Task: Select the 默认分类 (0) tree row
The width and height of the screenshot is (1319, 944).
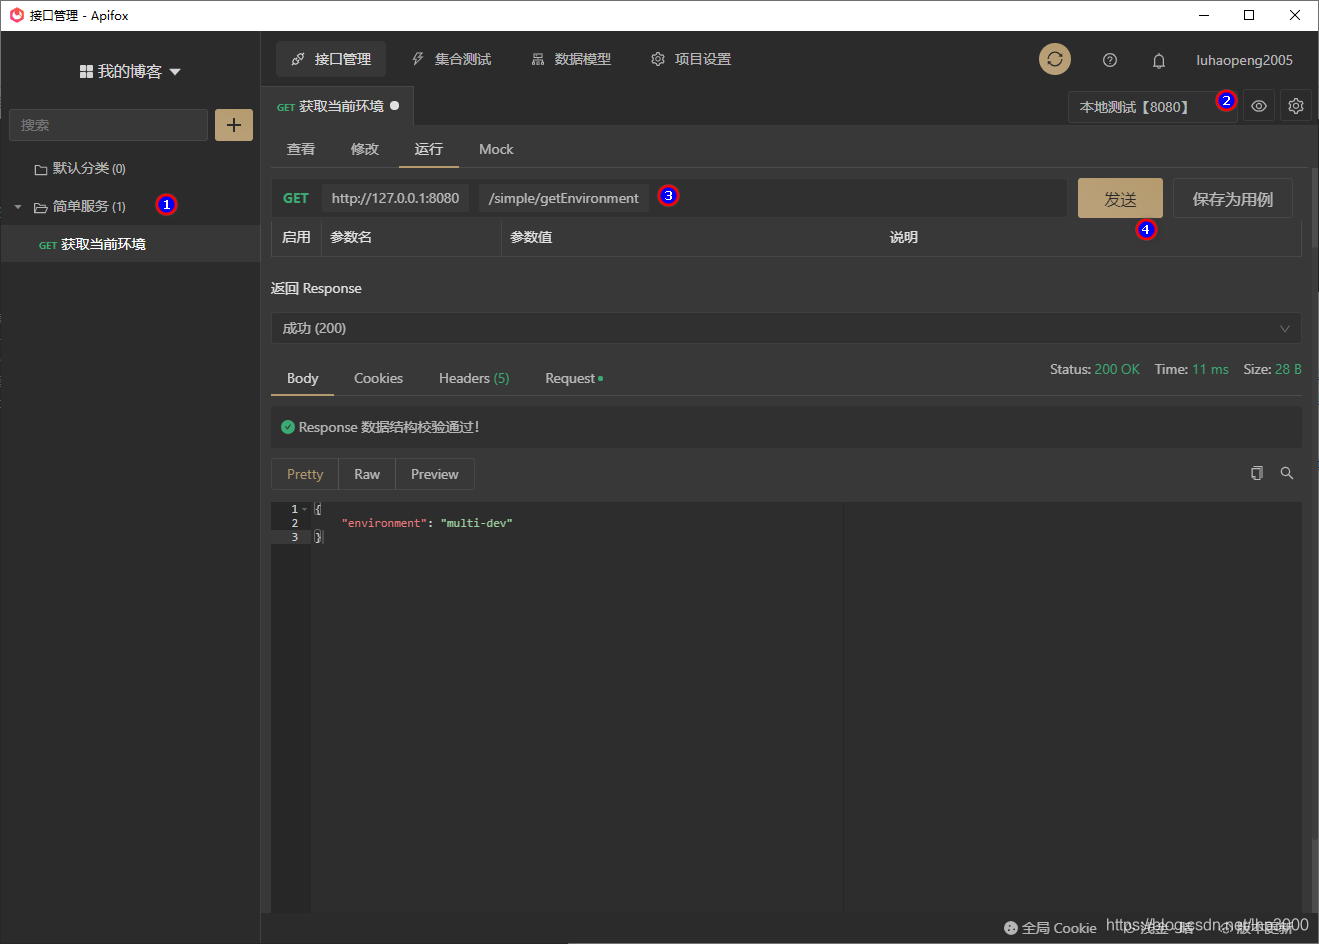Action: [x=130, y=168]
